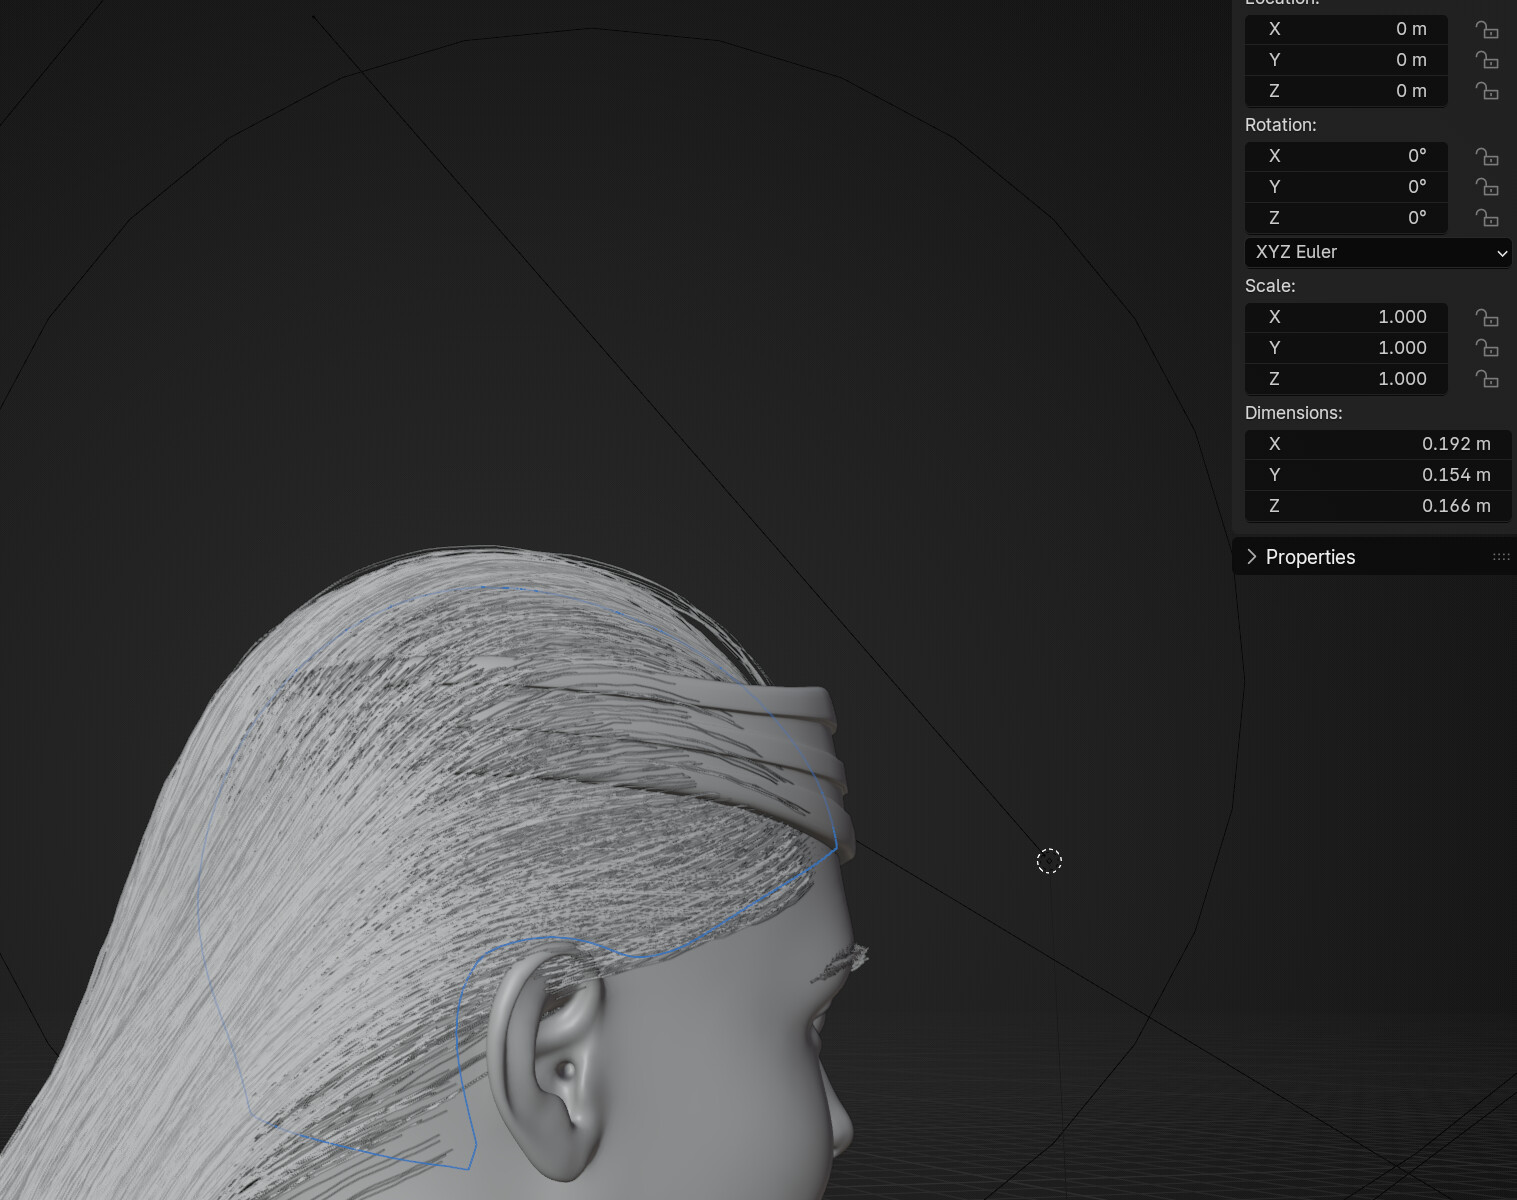Click the Dimensions X field 0.192 m
The image size is (1517, 1200).
(x=1378, y=444)
